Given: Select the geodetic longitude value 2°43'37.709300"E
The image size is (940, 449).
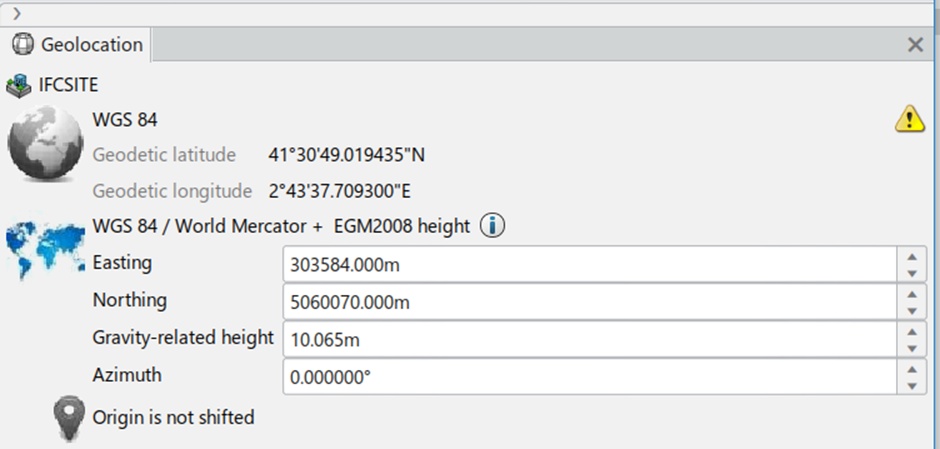Looking at the screenshot, I should pyautogui.click(x=340, y=191).
